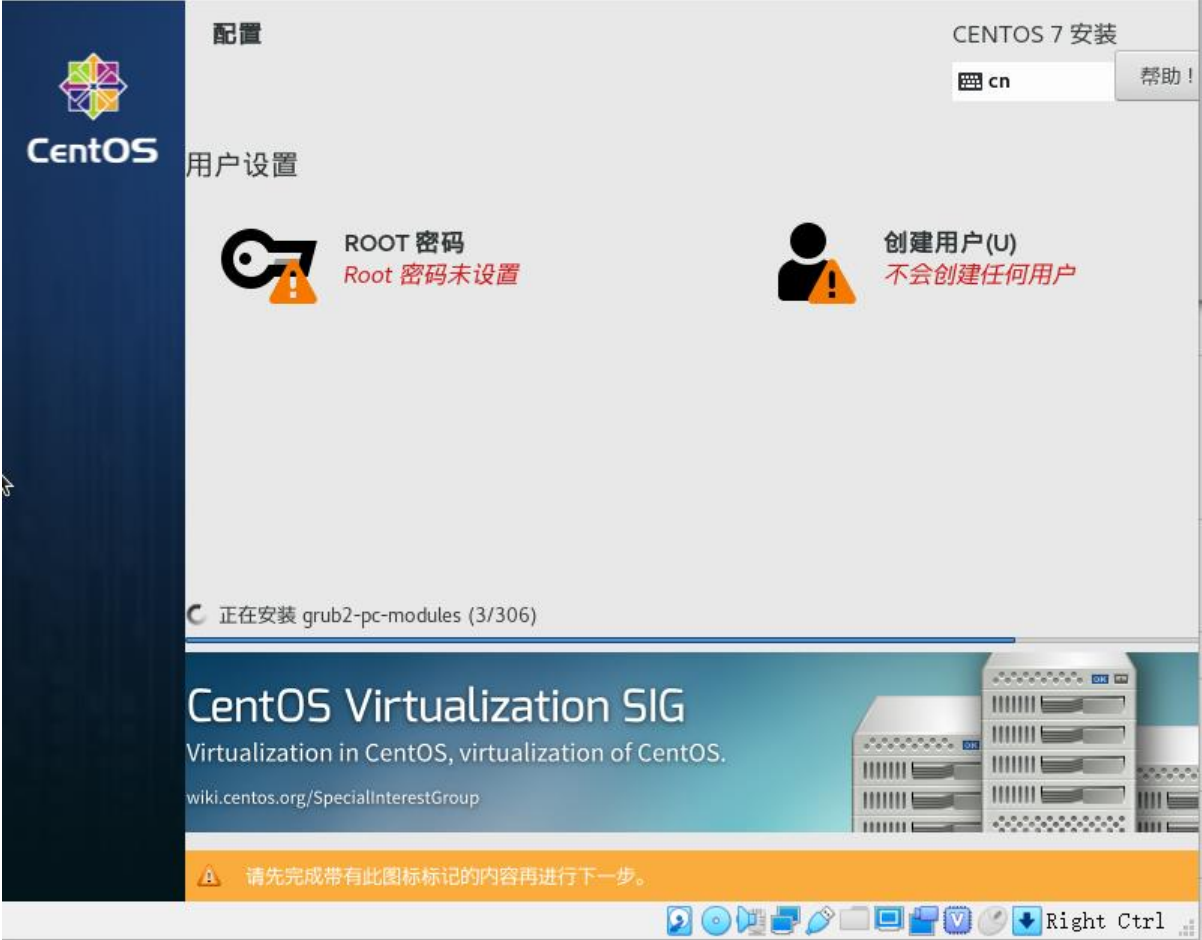This screenshot has width=1202, height=940.
Task: Click the 配置 page heading
Action: (x=237, y=34)
